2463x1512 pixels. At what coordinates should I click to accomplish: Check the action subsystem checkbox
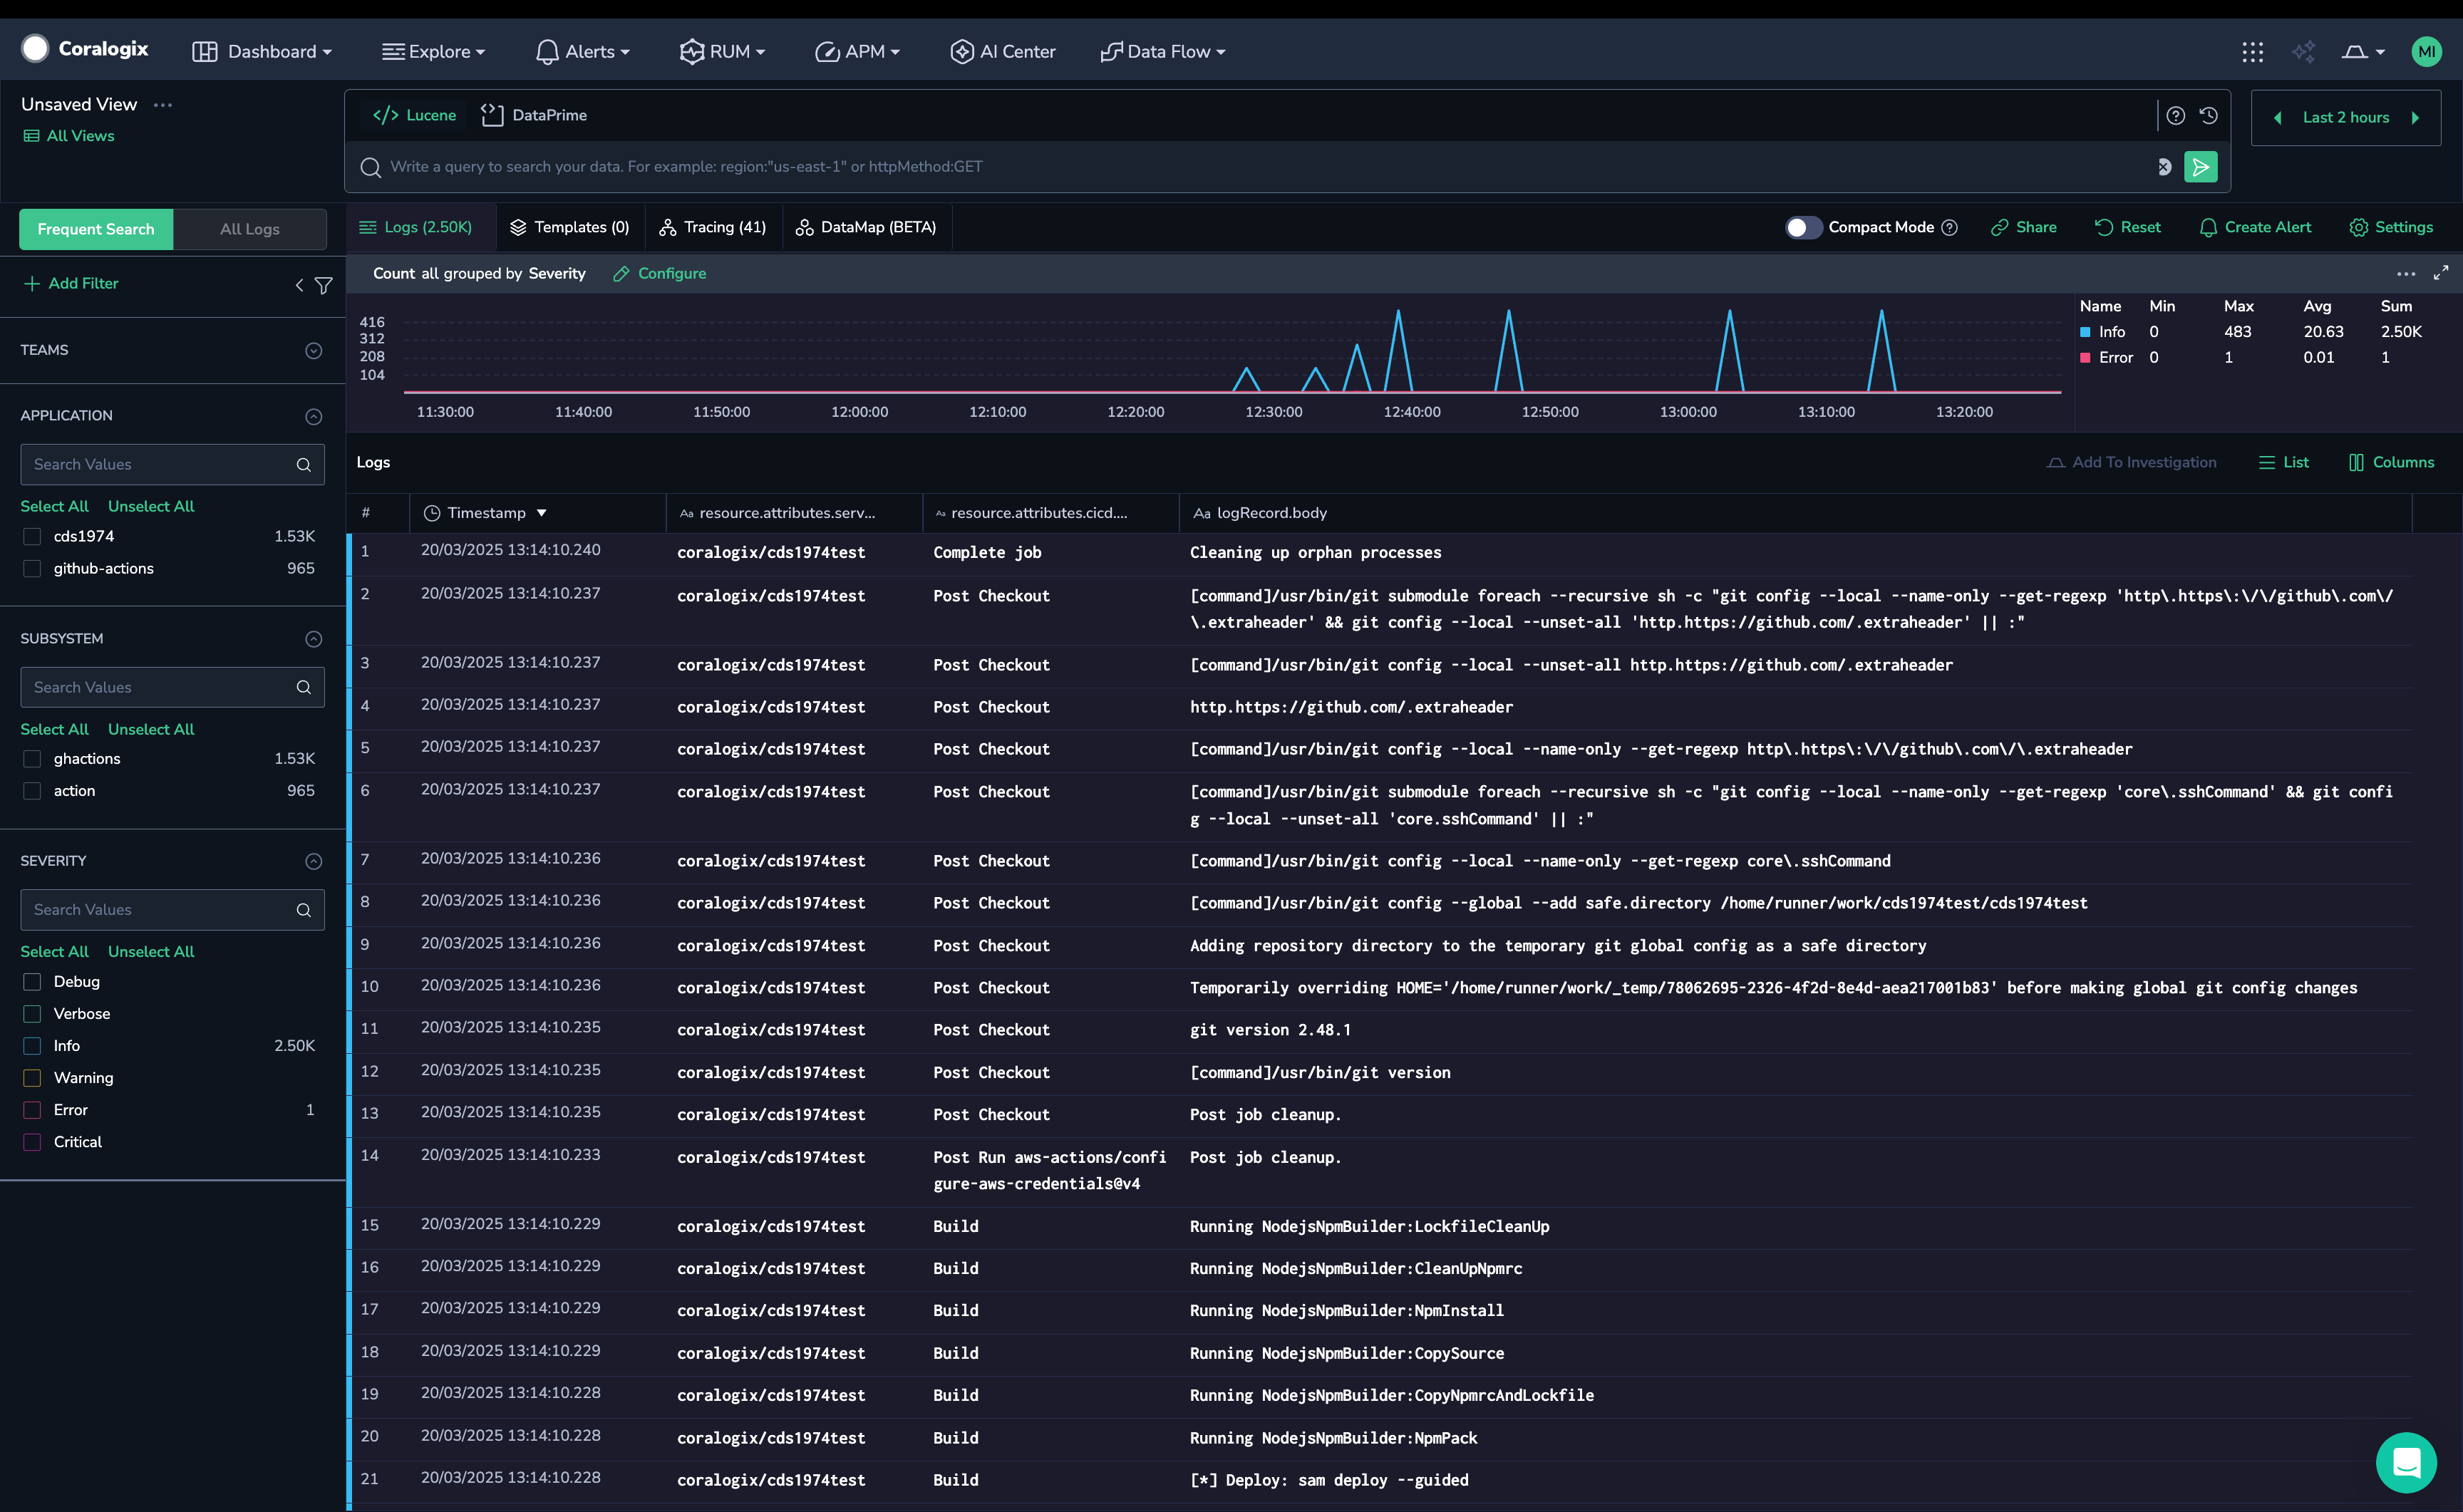pyautogui.click(x=32, y=791)
